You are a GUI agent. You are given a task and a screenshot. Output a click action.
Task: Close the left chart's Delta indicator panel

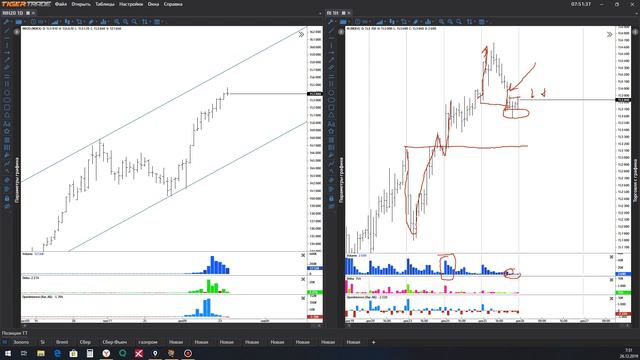(x=303, y=279)
